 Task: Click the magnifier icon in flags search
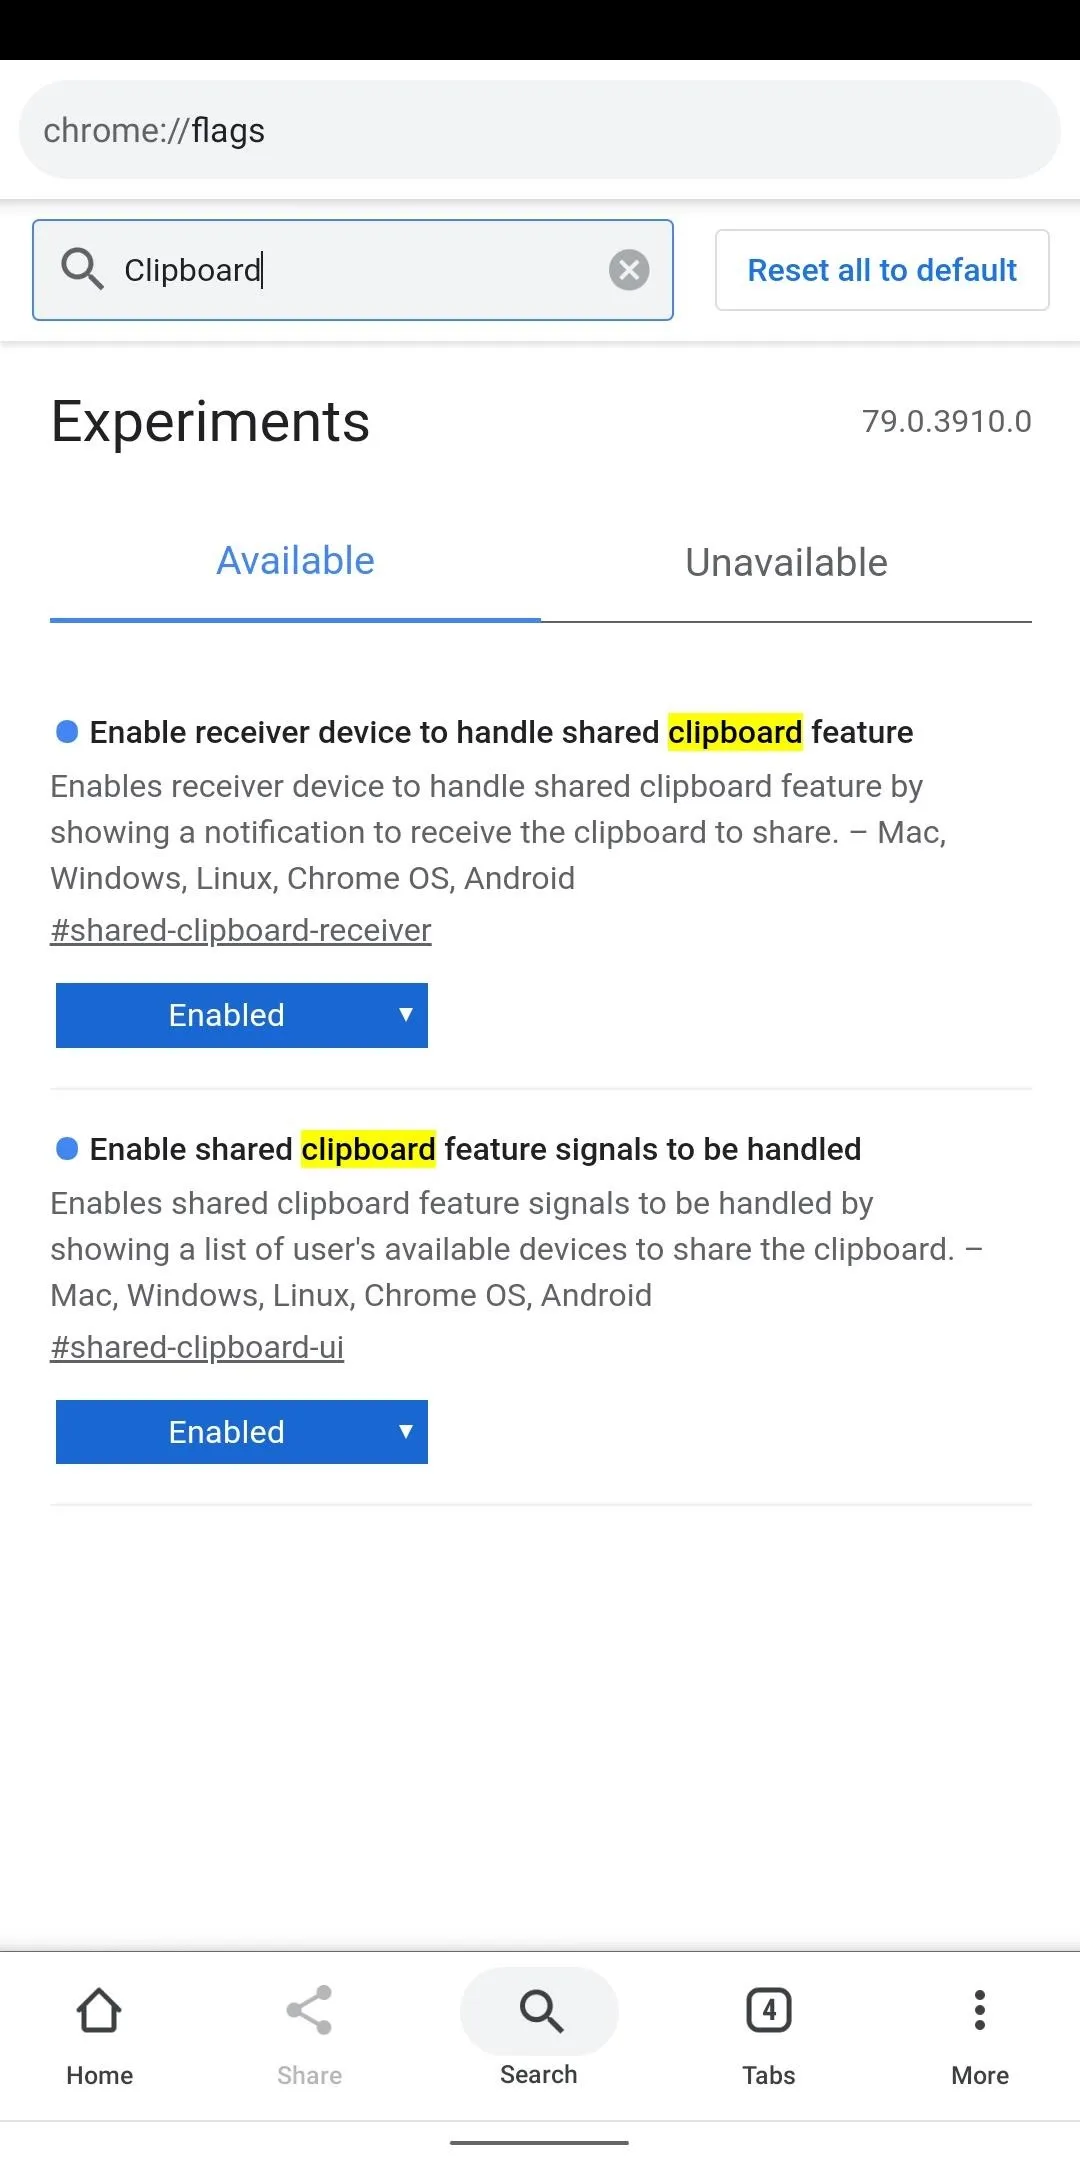click(x=82, y=270)
